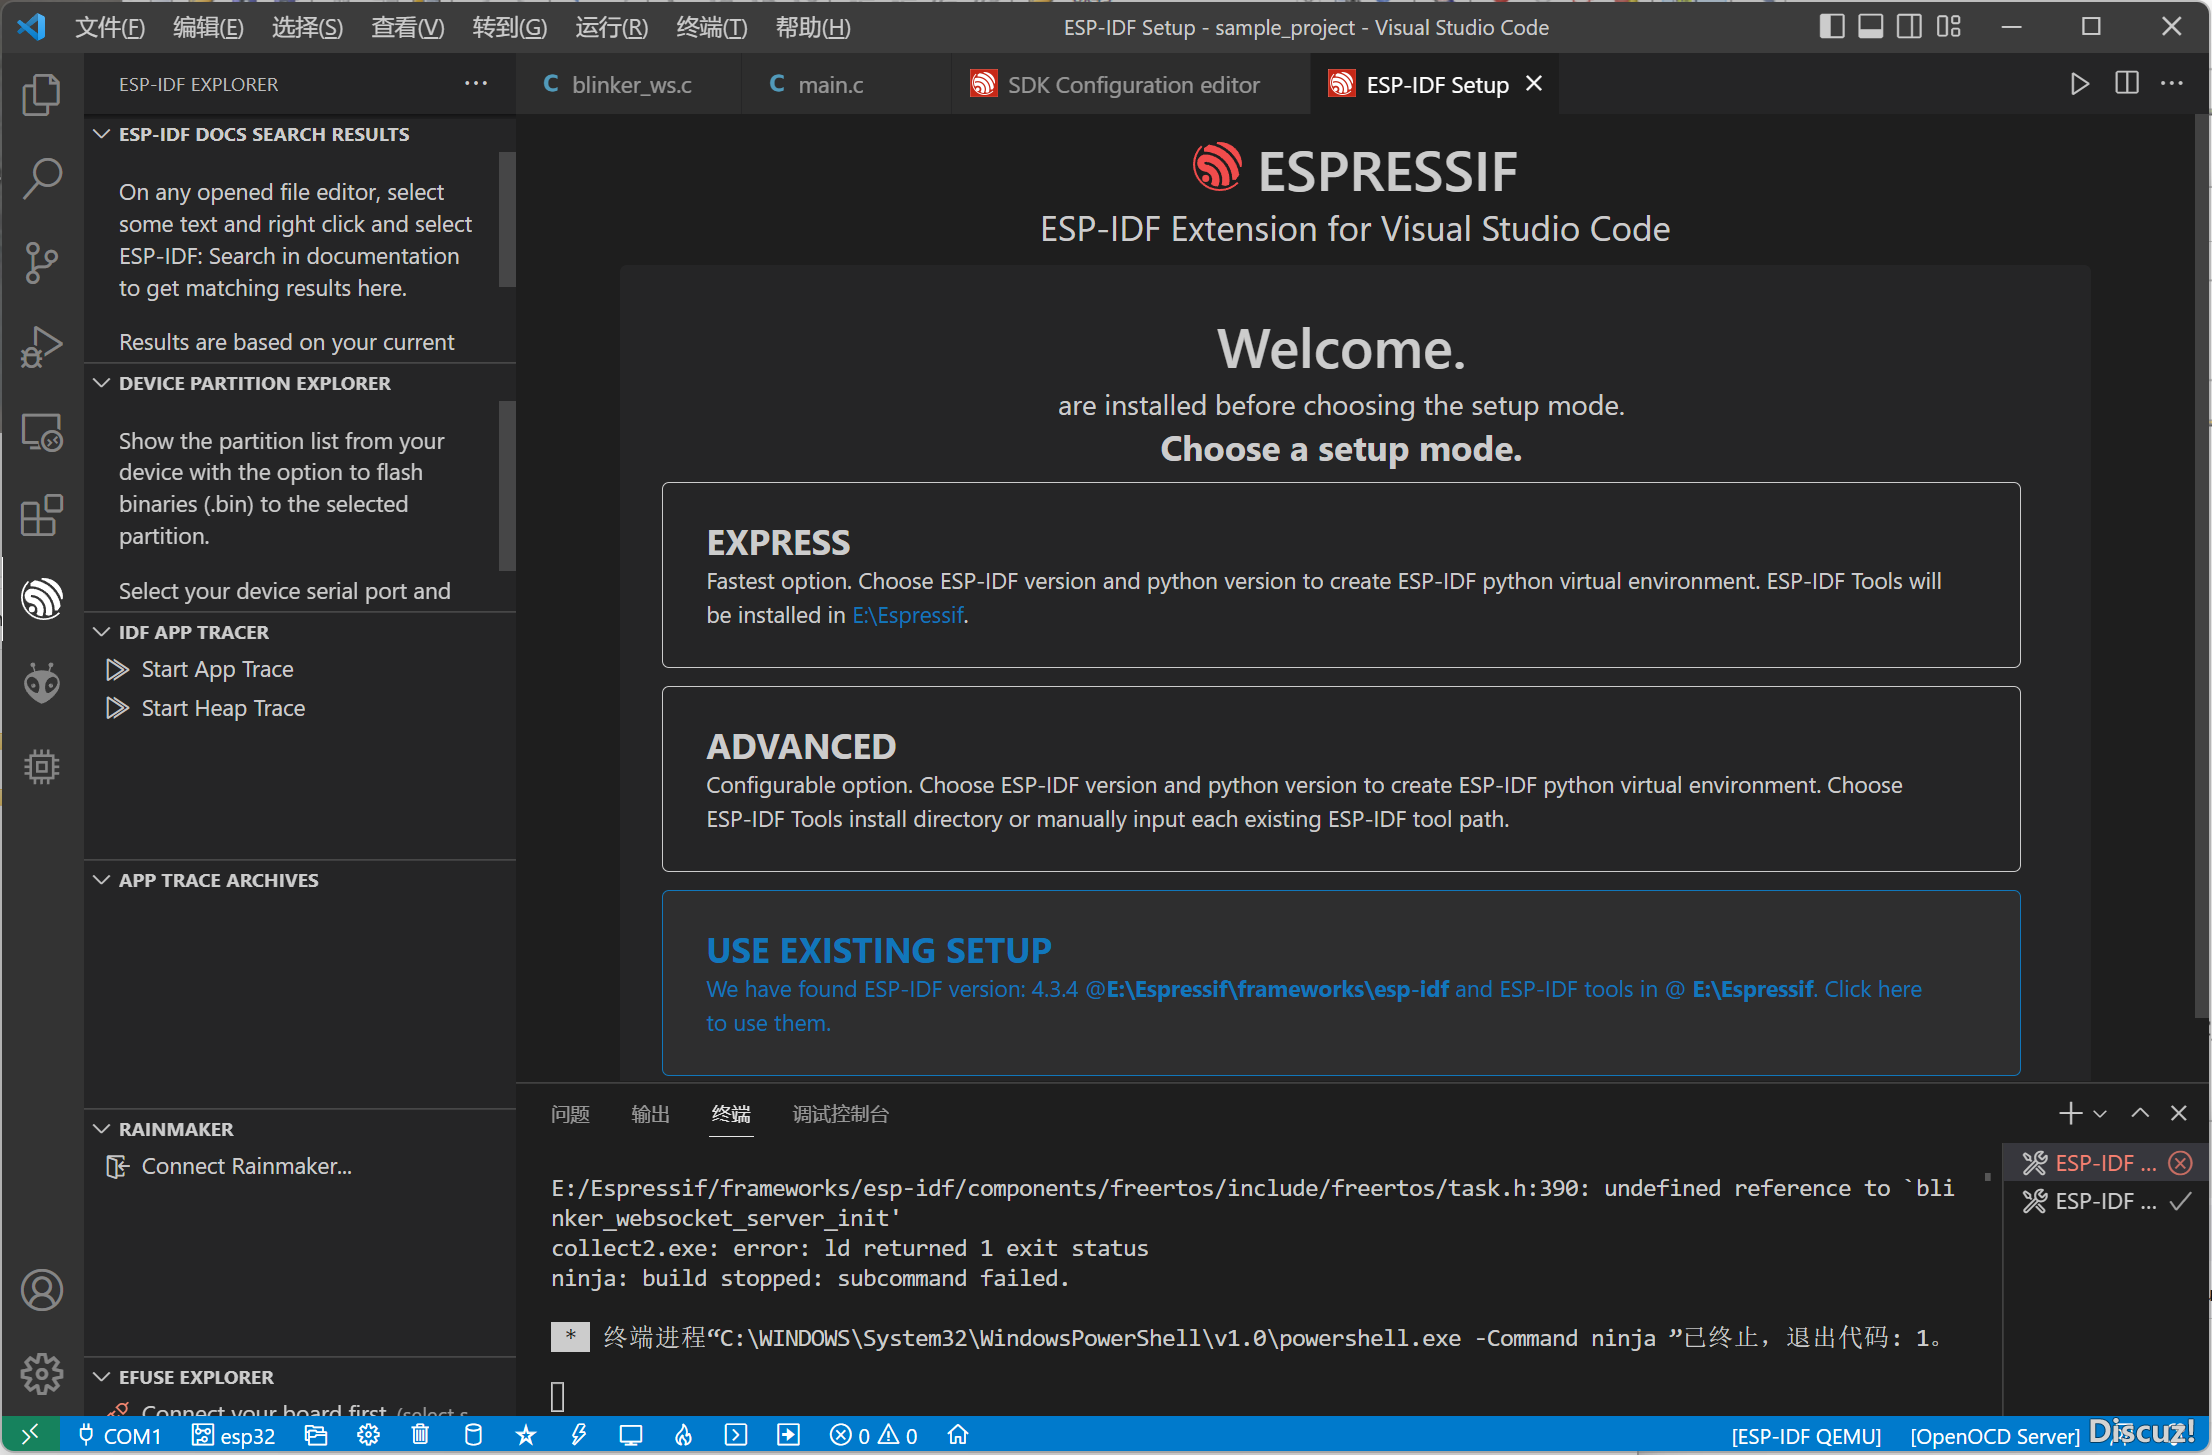Open the Accounts menu icon
Screen dimensions: 2212x1455
tap(42, 1290)
